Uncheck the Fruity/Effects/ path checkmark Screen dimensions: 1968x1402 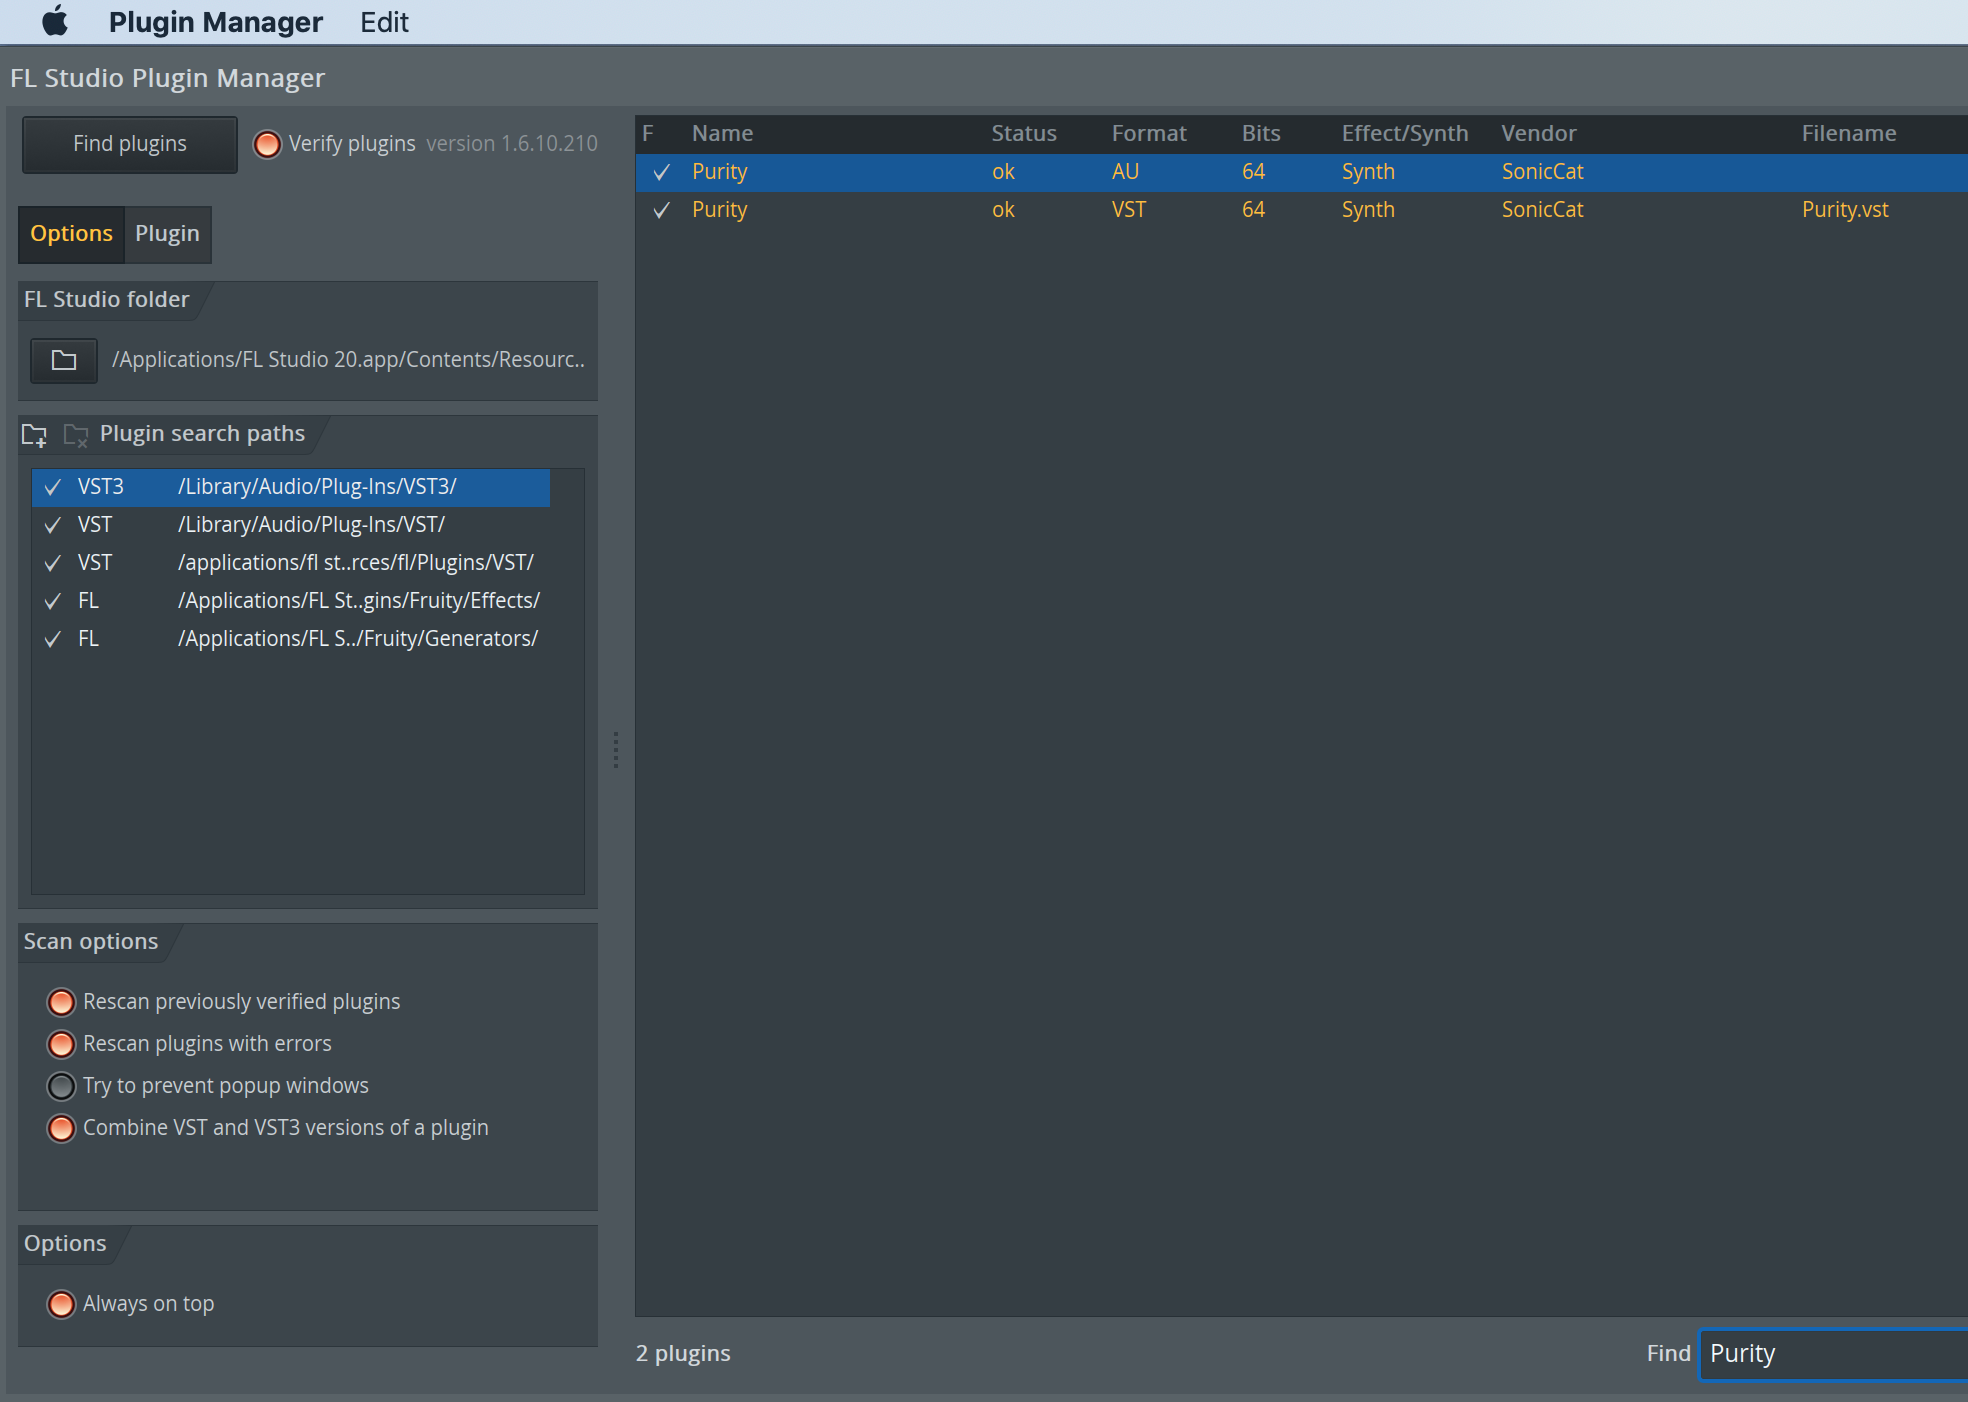53,602
